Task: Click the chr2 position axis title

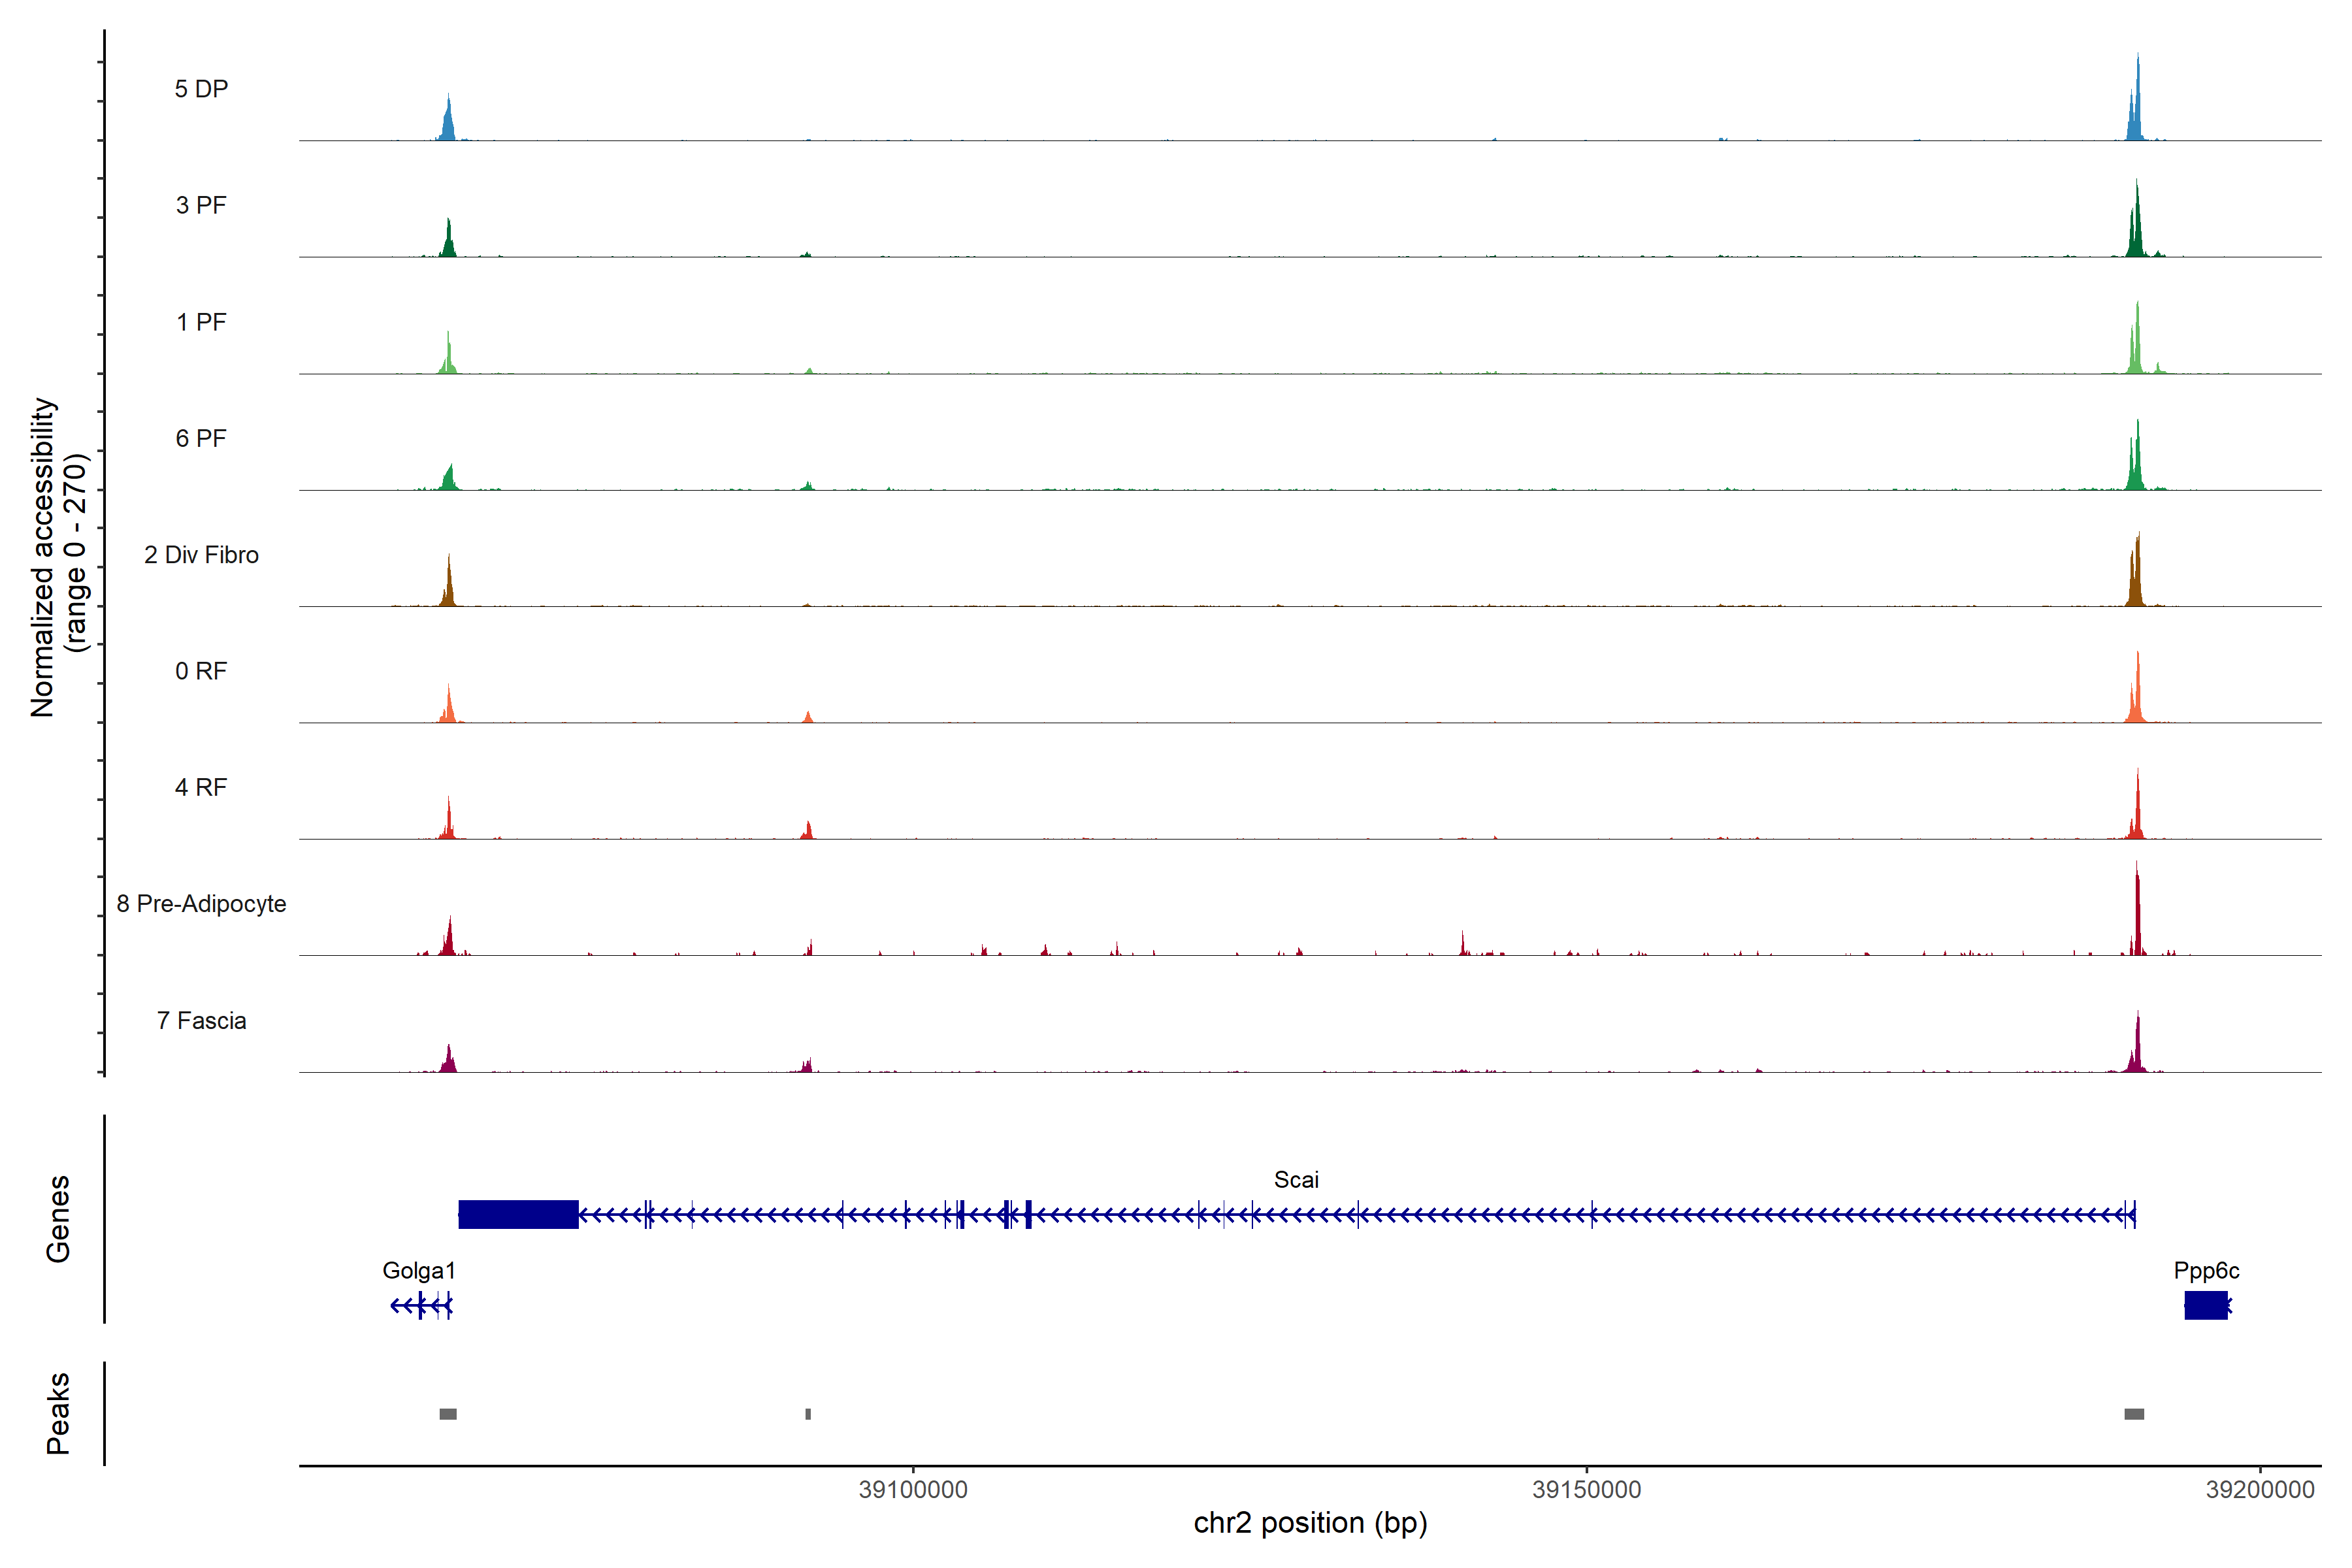Action: click(x=1310, y=1523)
